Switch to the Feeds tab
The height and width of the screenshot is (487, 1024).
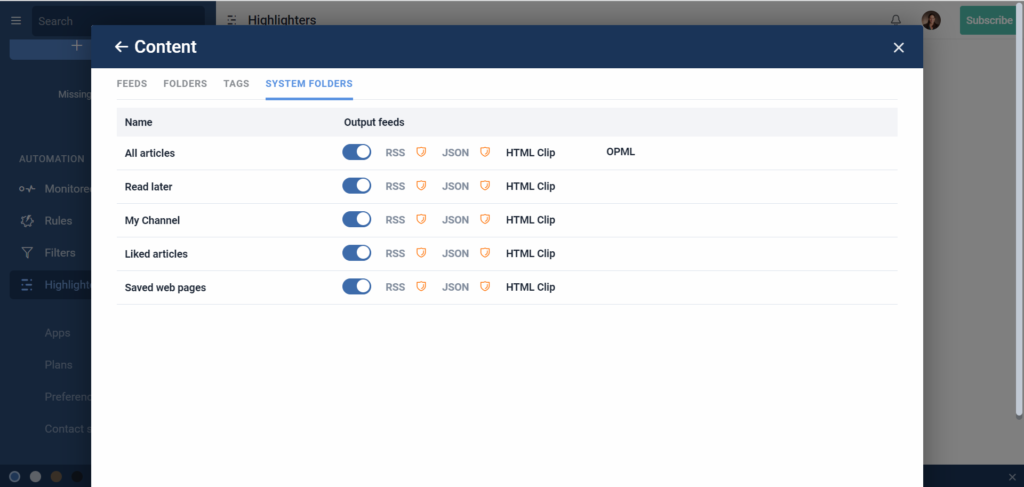tap(132, 84)
